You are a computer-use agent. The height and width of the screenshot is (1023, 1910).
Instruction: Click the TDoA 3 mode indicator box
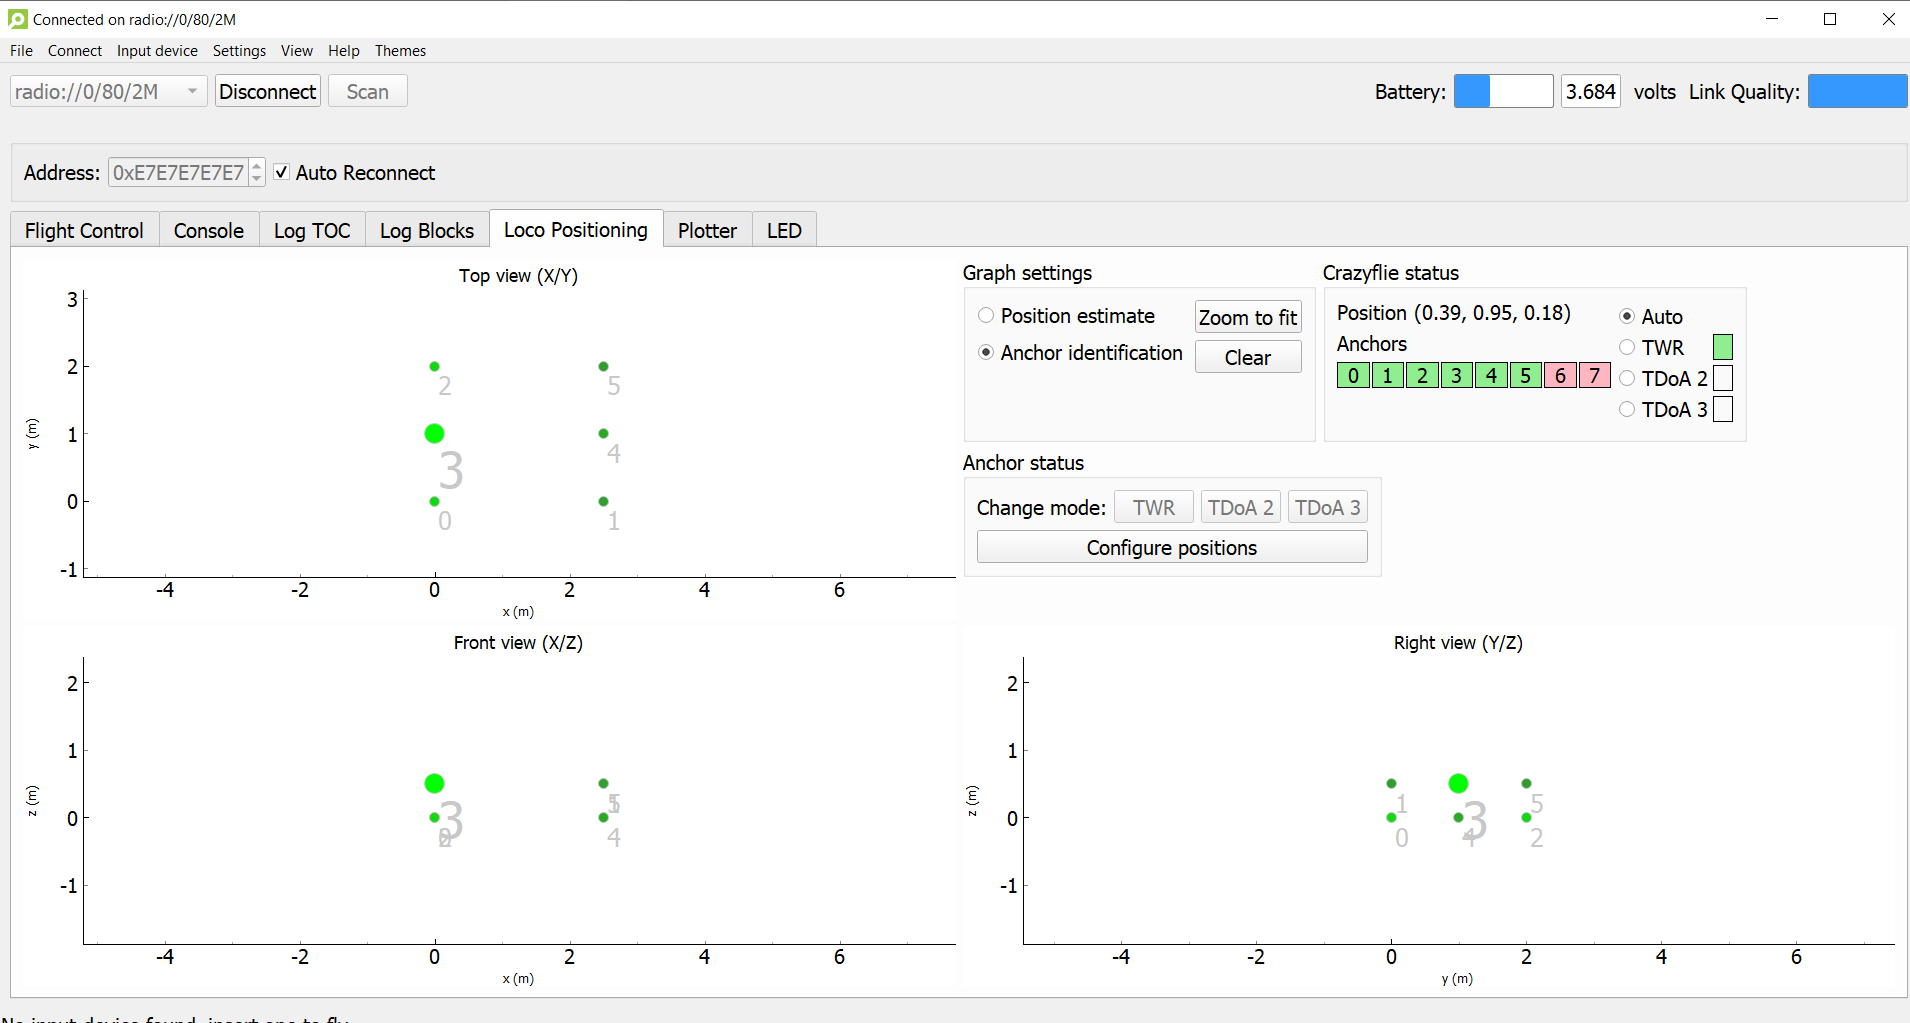[x=1722, y=409]
